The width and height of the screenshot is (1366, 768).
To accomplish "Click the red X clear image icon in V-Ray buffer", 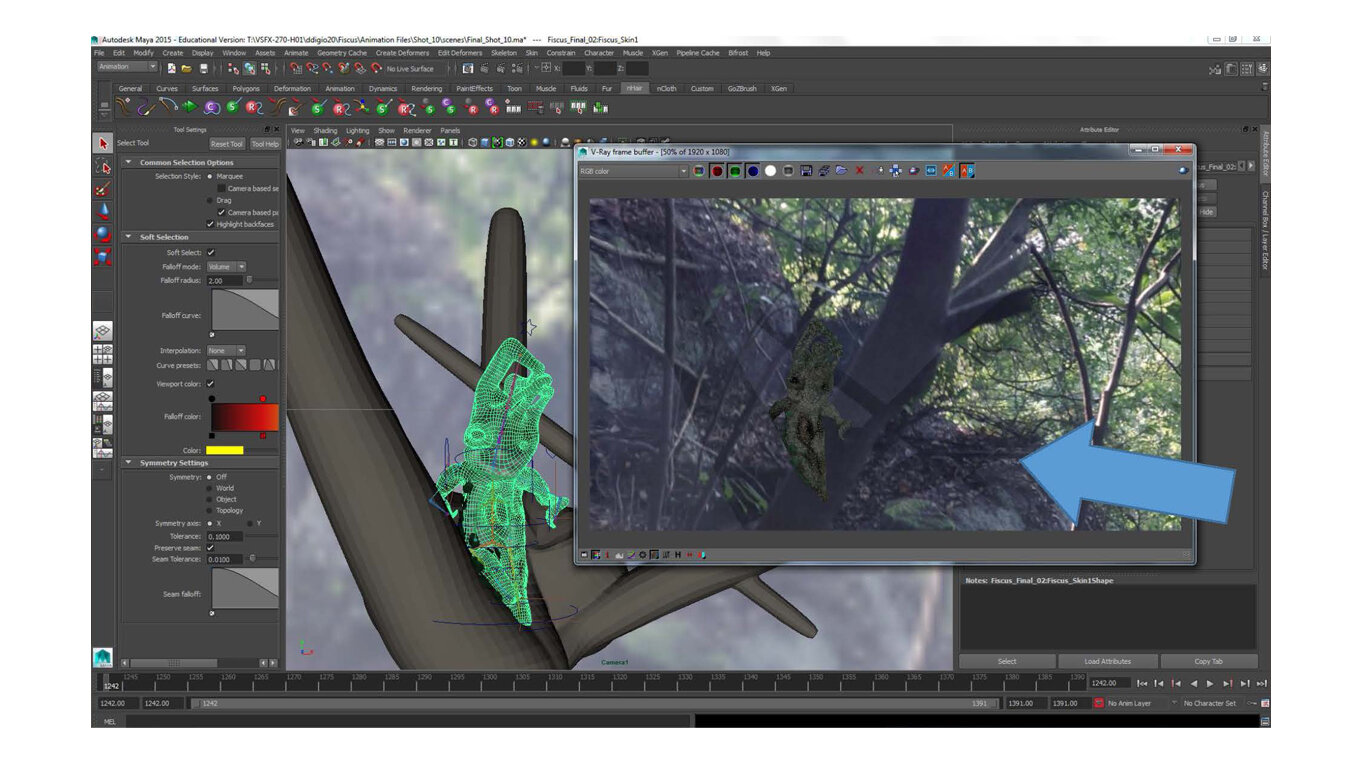I will point(859,171).
